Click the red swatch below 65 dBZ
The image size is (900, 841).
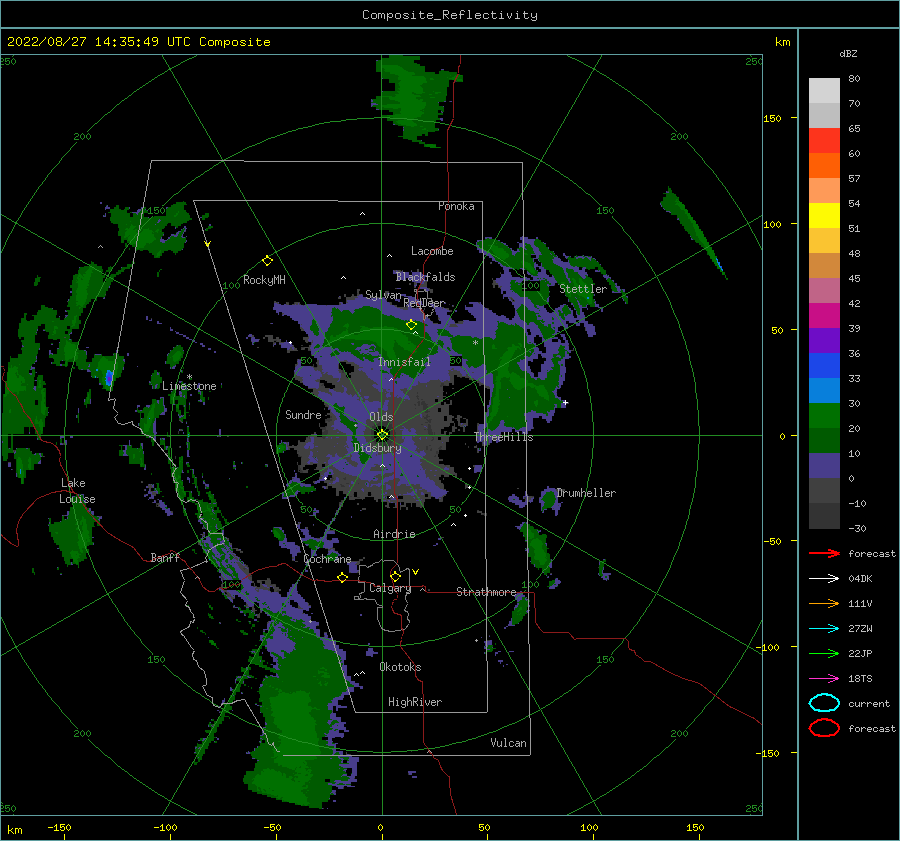tap(824, 141)
